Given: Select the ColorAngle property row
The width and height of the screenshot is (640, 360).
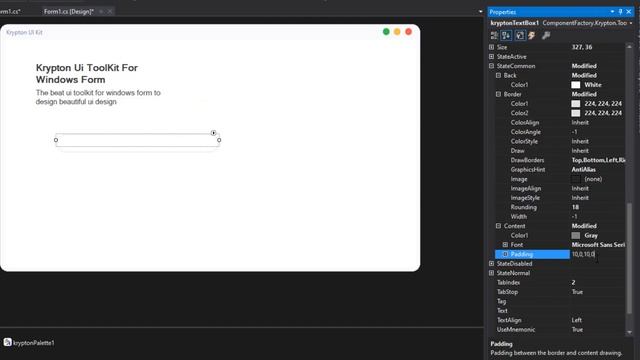Looking at the screenshot, I should (559, 132).
